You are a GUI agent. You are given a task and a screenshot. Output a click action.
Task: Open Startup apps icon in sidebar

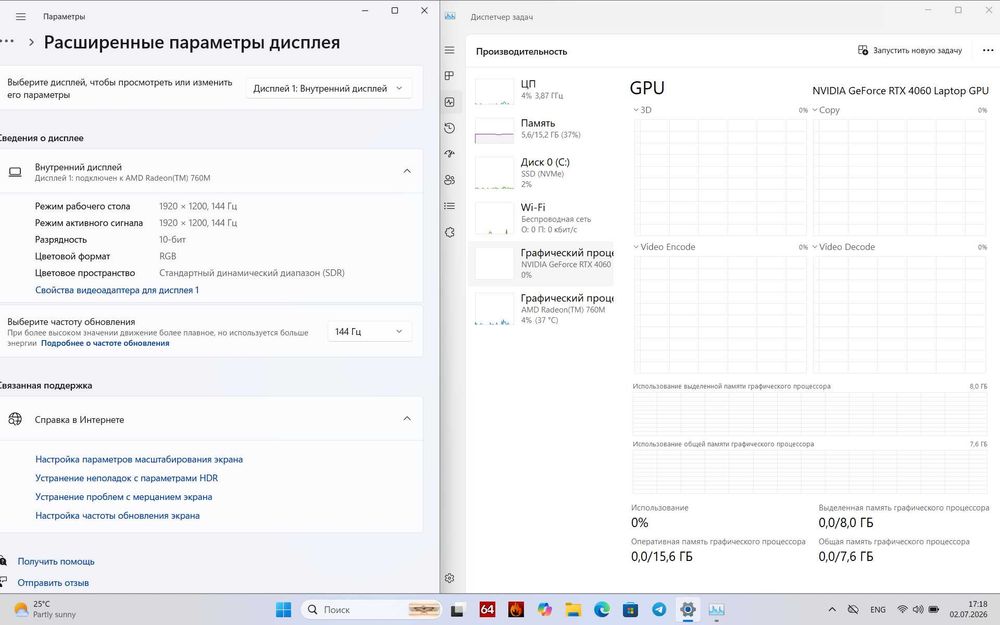pyautogui.click(x=450, y=154)
